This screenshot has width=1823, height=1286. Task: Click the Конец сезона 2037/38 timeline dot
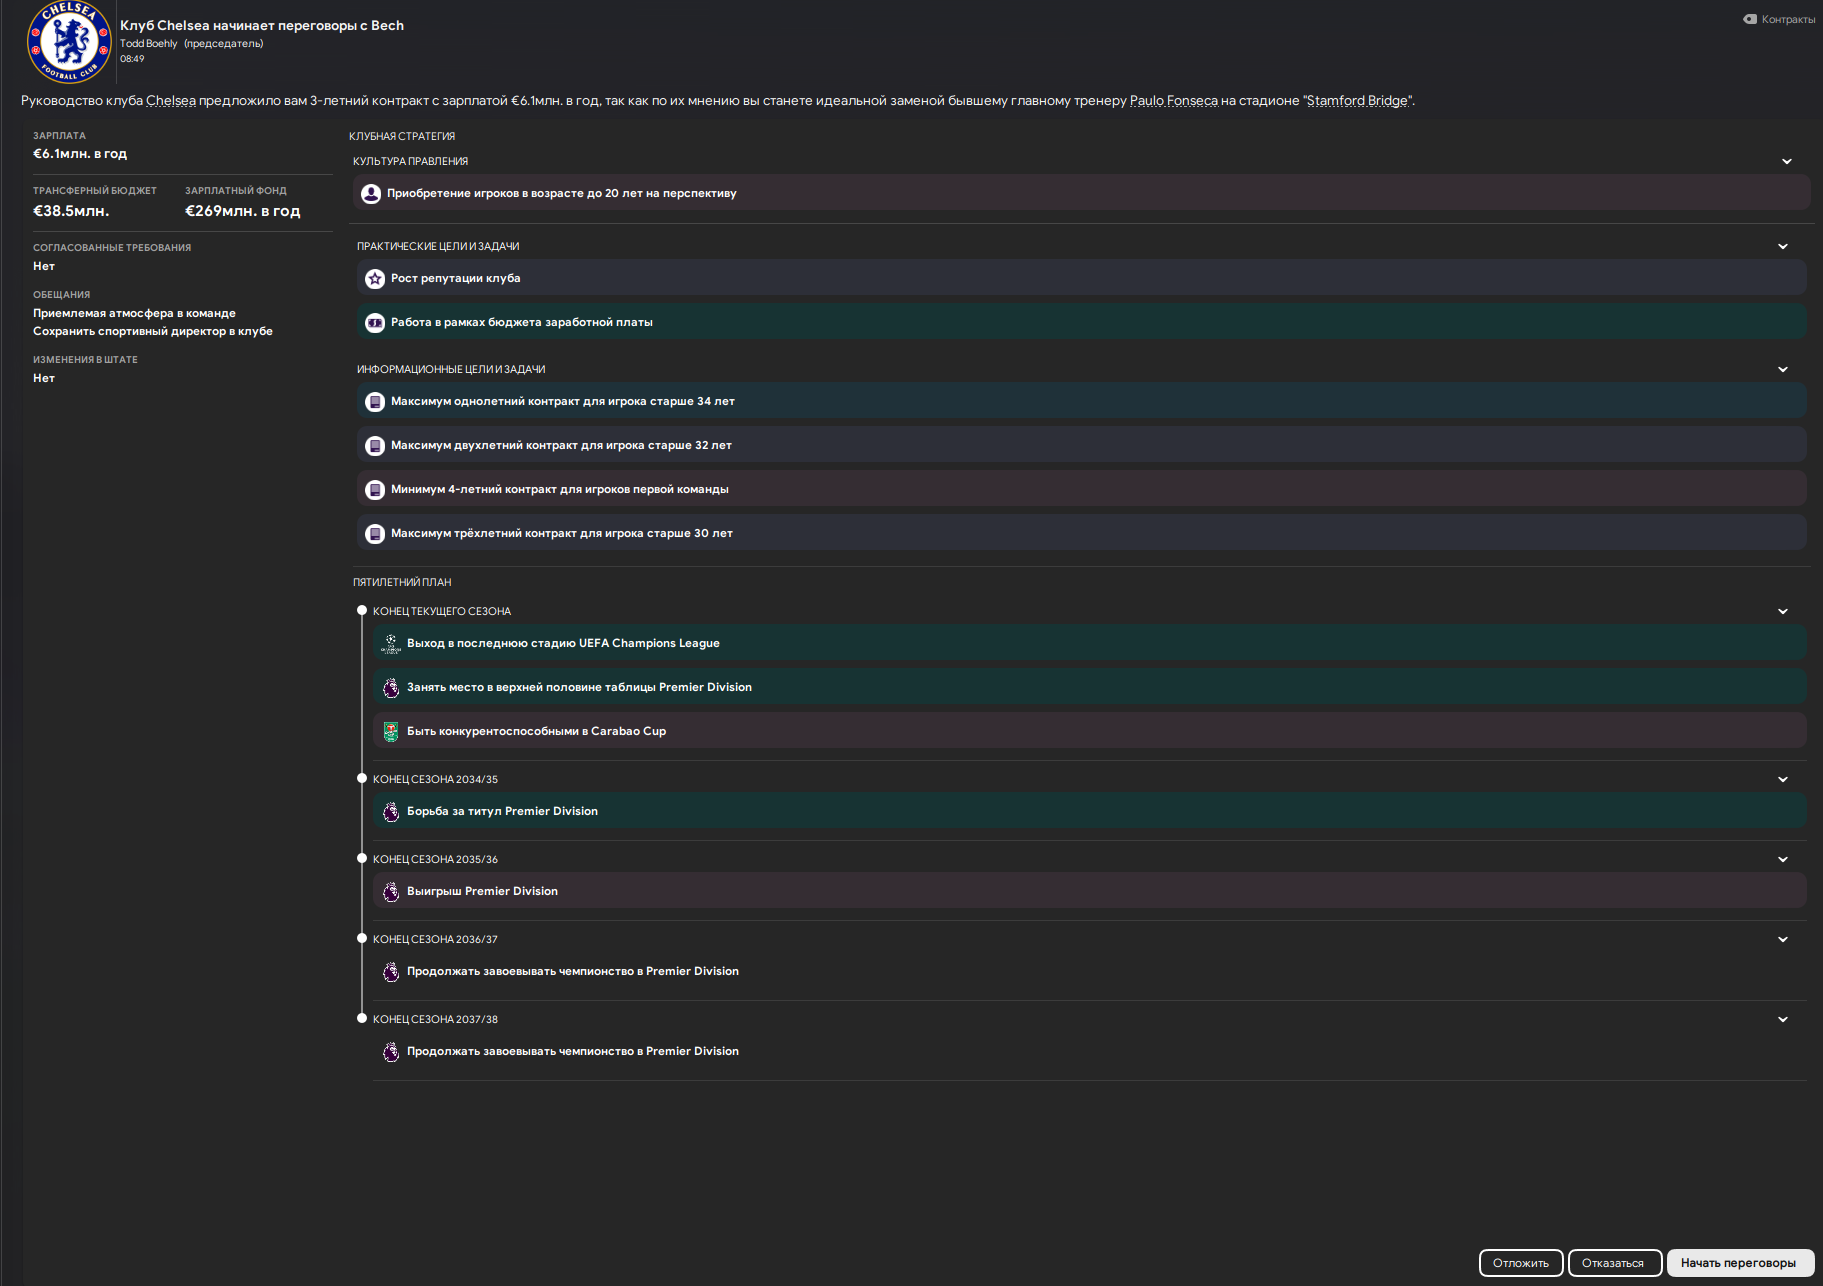coord(362,1019)
